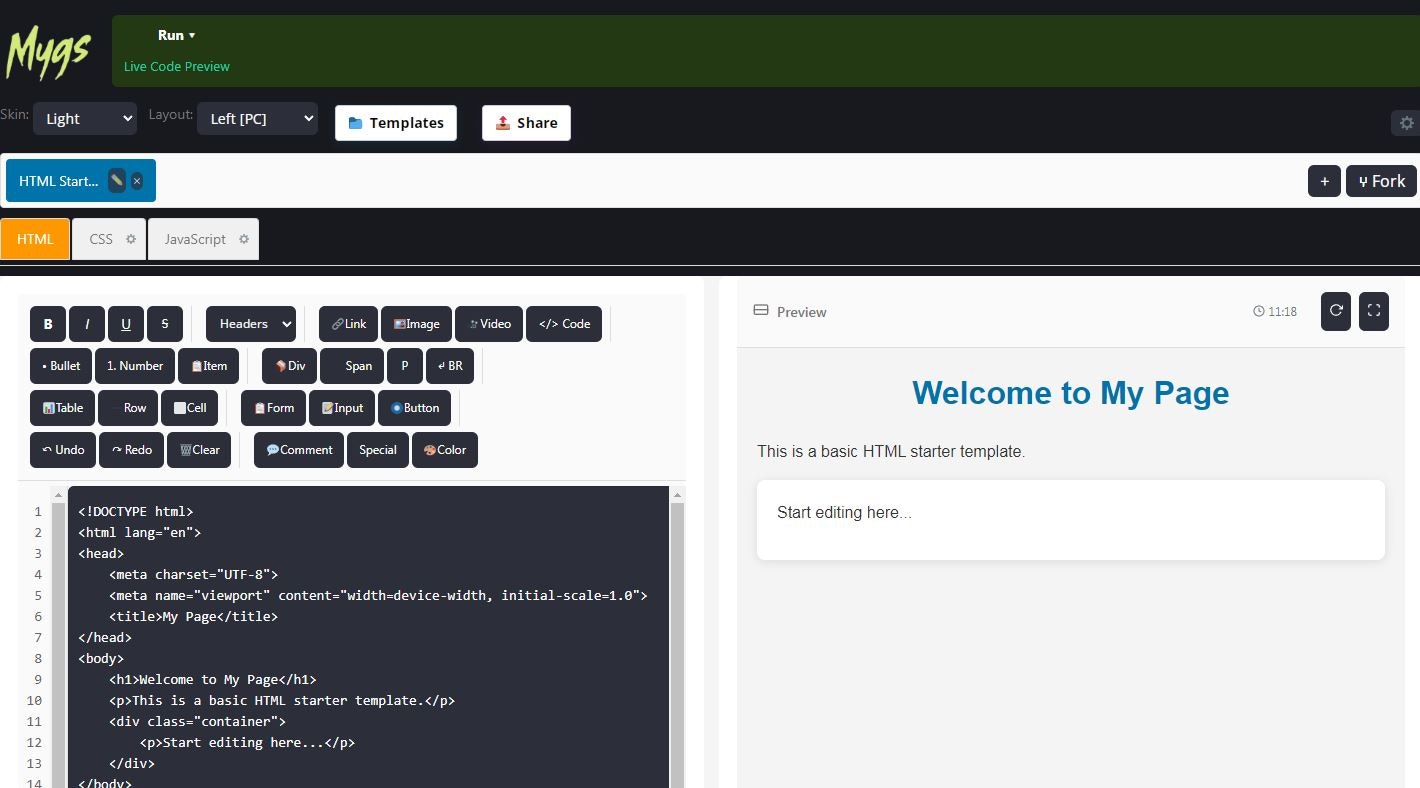The height and width of the screenshot is (788, 1420).
Task: Insert a Table element
Action: click(x=63, y=408)
